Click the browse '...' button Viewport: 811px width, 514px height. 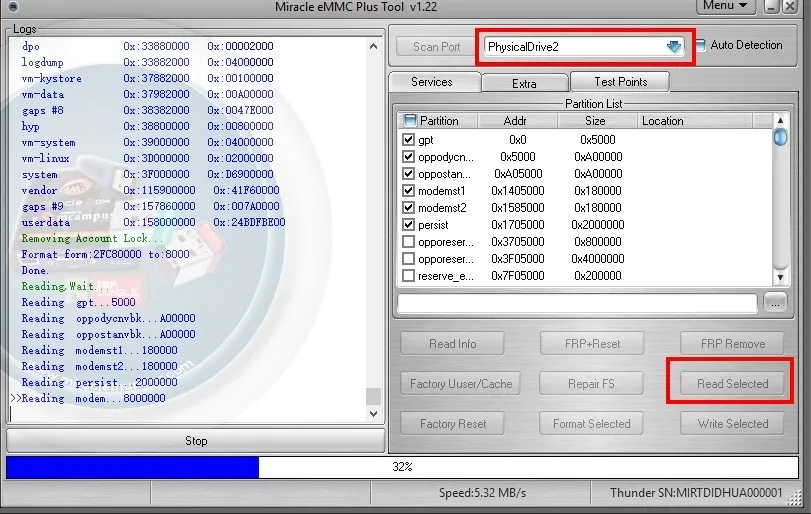tap(774, 303)
